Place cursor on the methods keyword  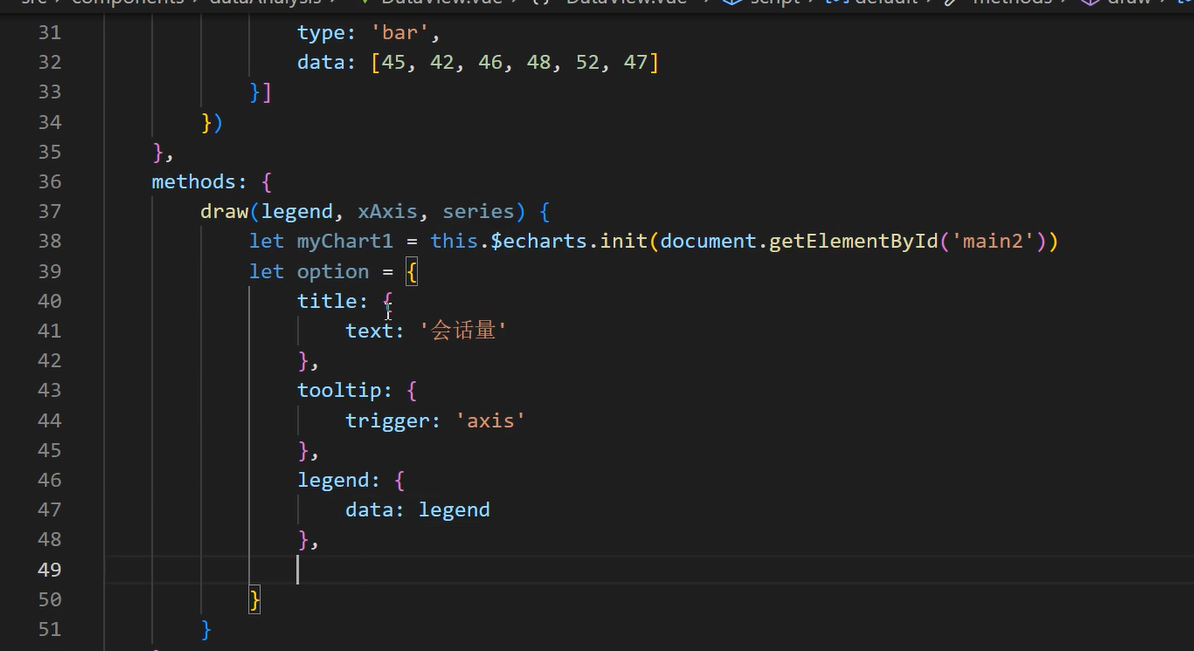pyautogui.click(x=193, y=182)
